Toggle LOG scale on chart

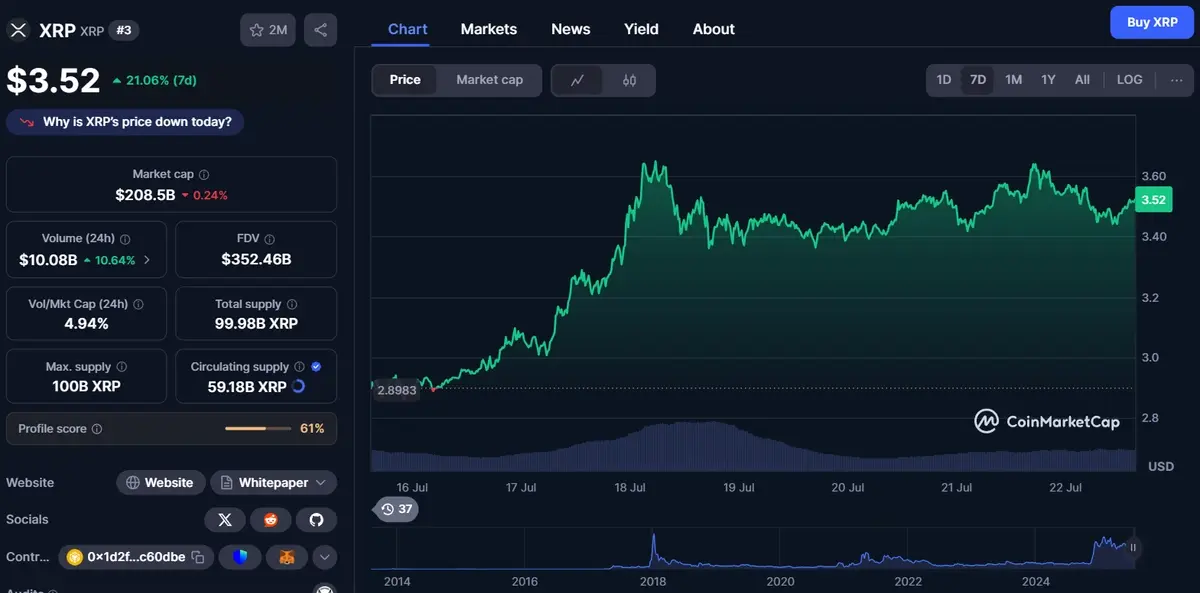[x=1130, y=80]
